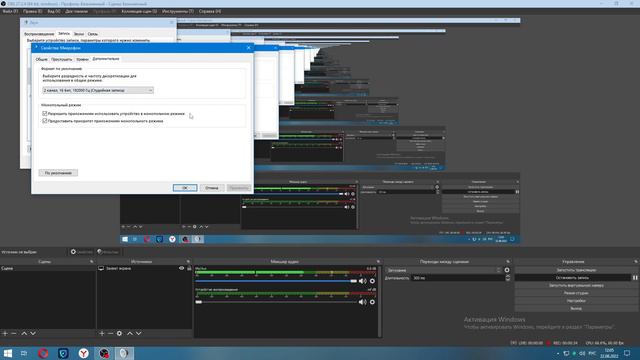Pop out the Controls dock
Viewport: 640px width, 360px height.
636,262
